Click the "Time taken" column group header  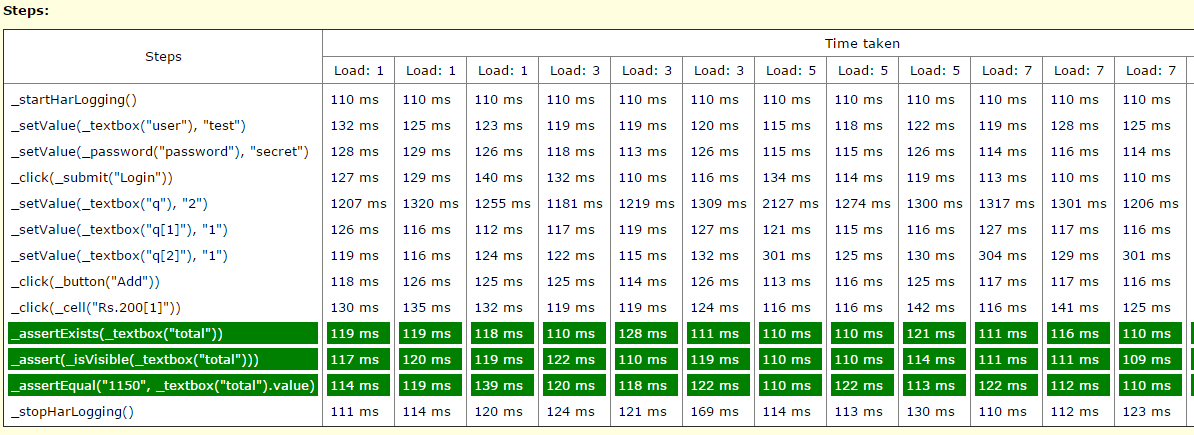[861, 44]
